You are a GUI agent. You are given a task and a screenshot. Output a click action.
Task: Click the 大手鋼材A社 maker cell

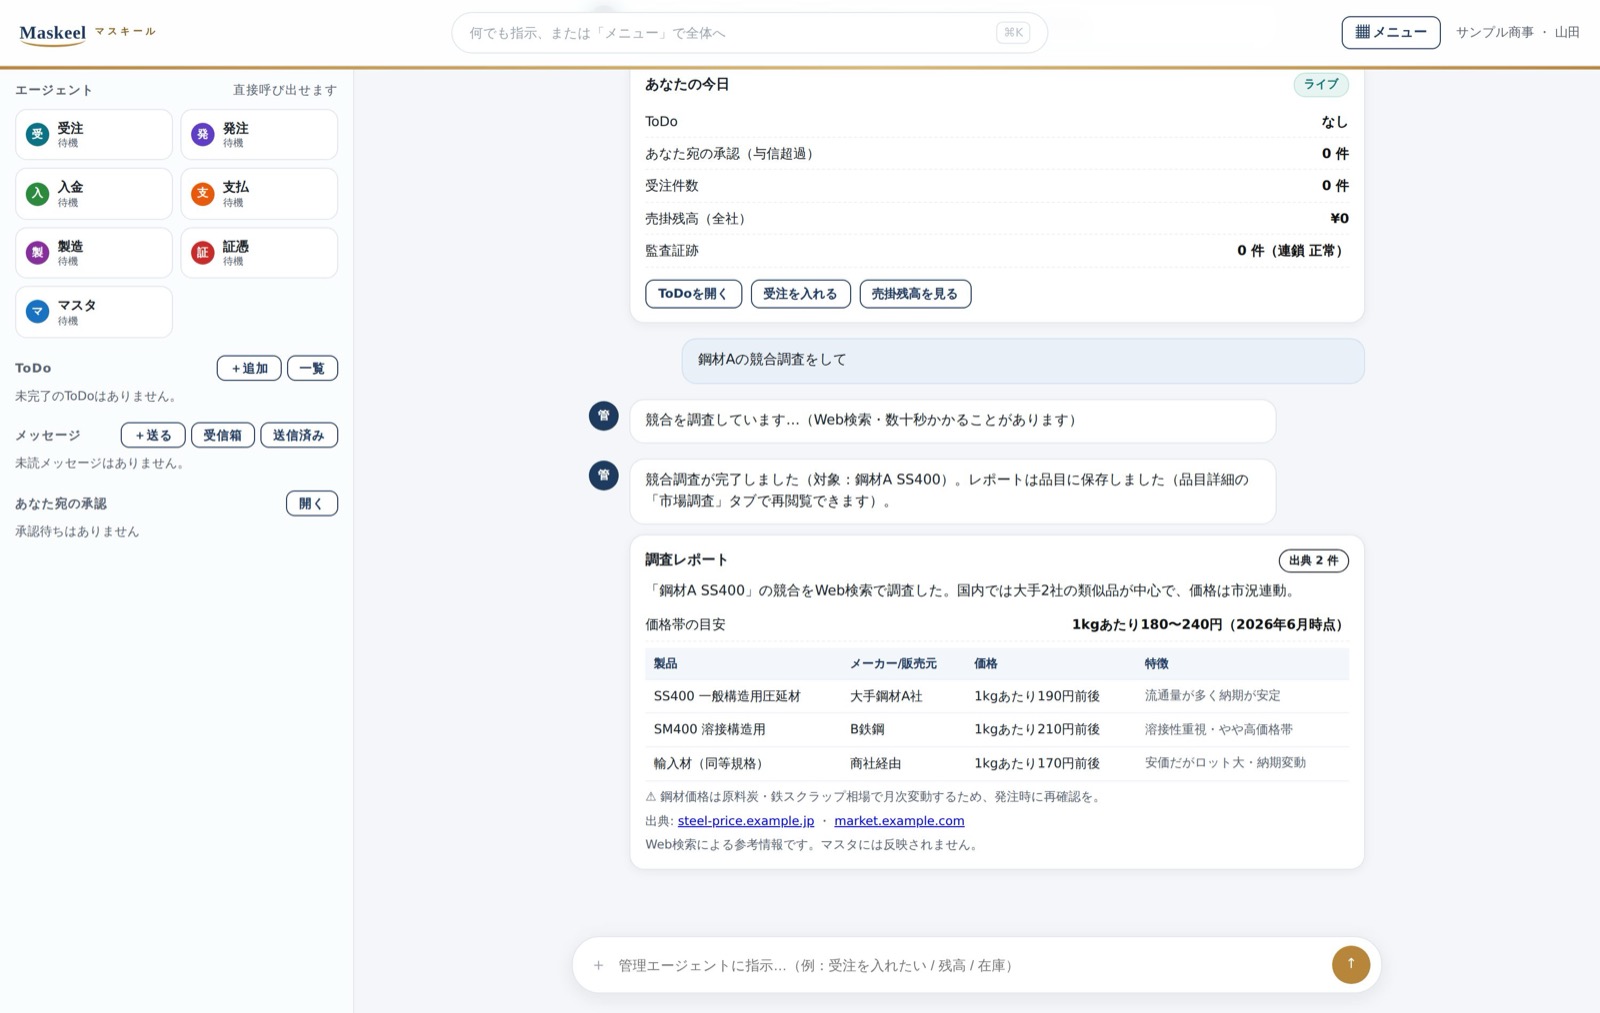886,696
